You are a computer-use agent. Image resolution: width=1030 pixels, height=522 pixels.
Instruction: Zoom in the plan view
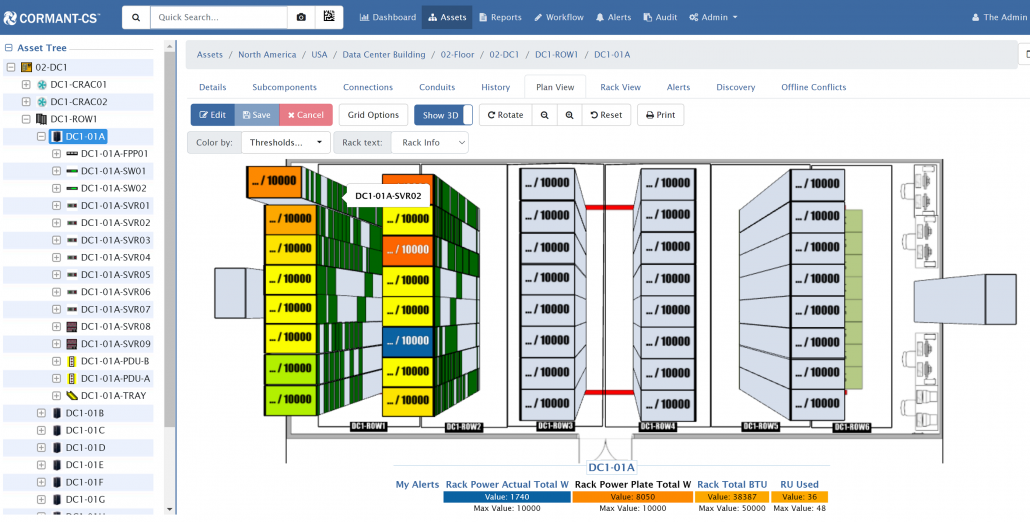tap(569, 115)
